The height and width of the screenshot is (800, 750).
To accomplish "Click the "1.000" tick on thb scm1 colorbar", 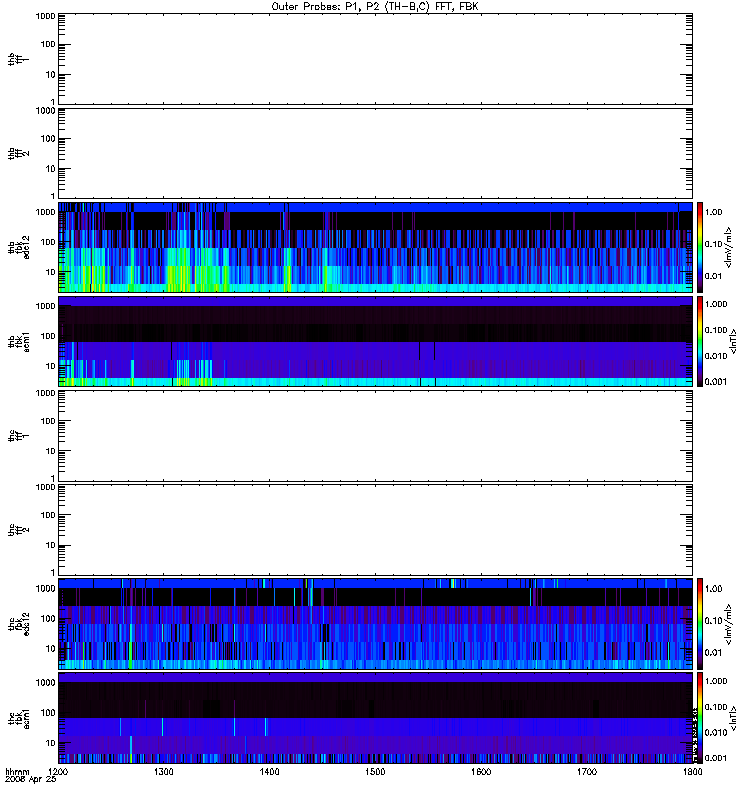I will [x=716, y=304].
